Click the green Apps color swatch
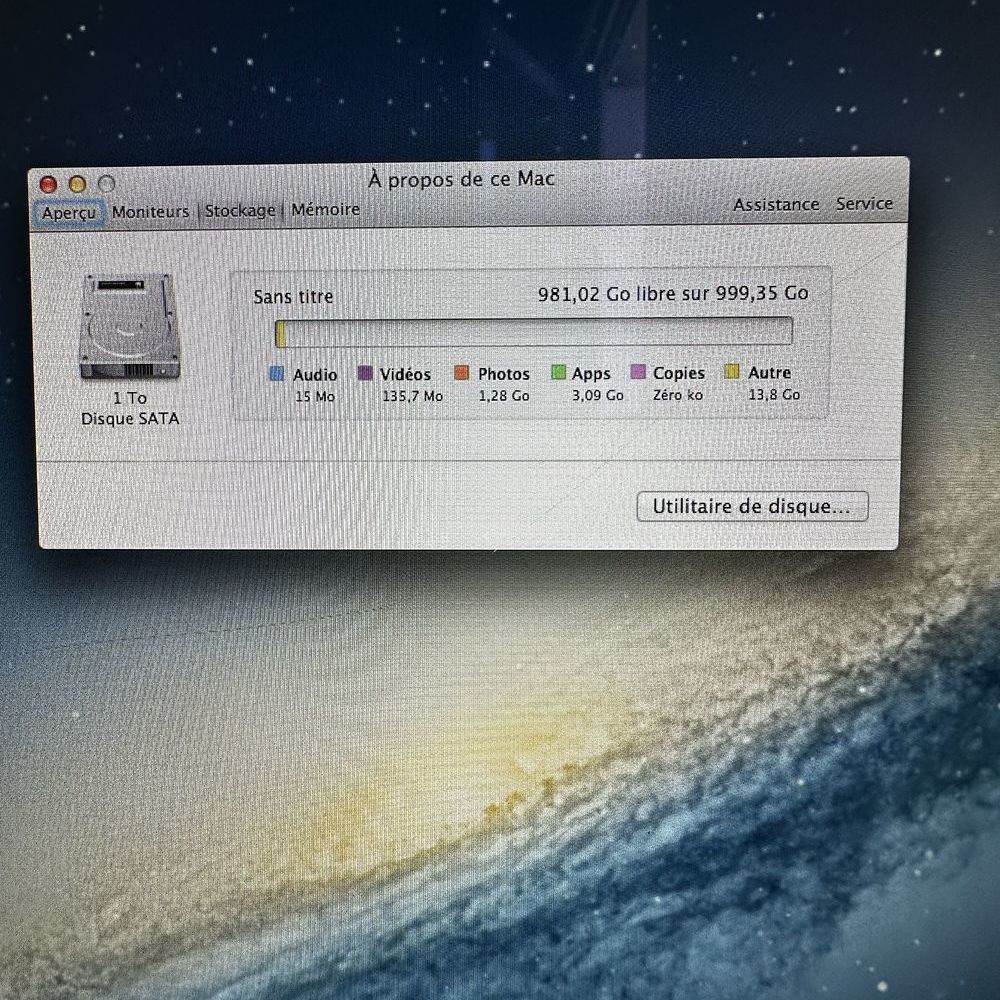Viewport: 1000px width, 1000px height. [558, 372]
